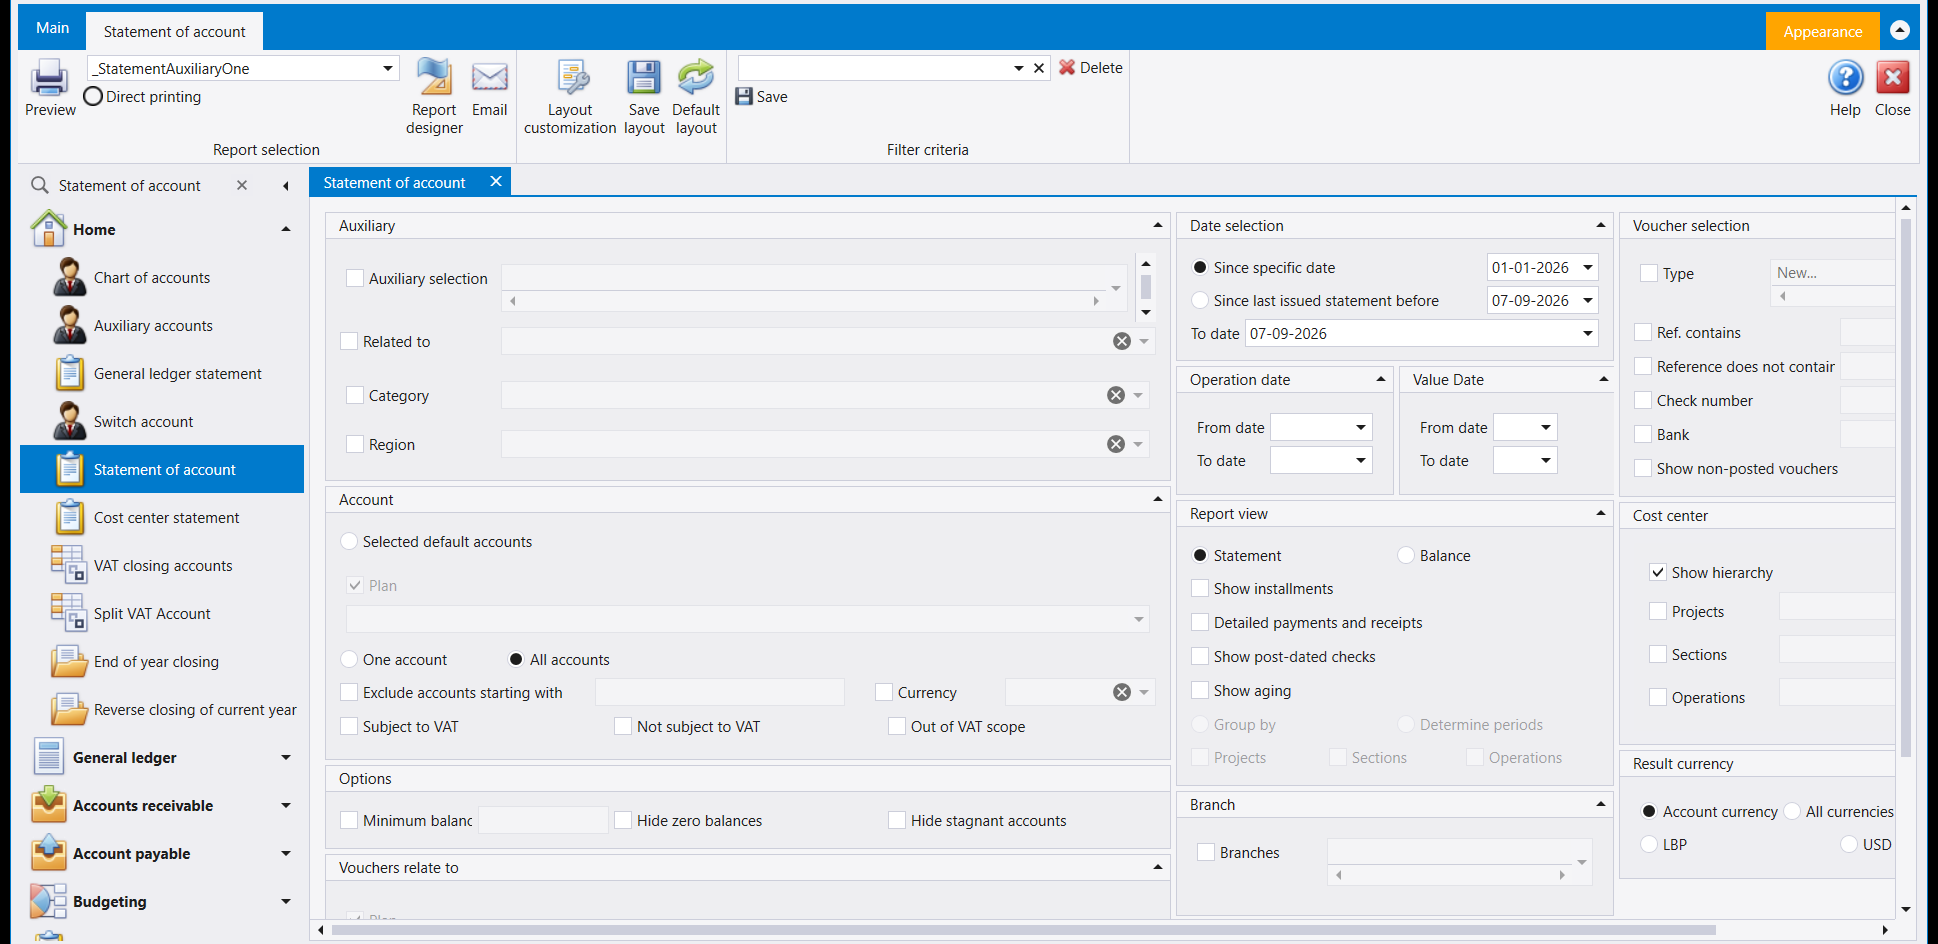Click the Minimum balance input field
Image resolution: width=1938 pixels, height=944 pixels.
coord(543,820)
